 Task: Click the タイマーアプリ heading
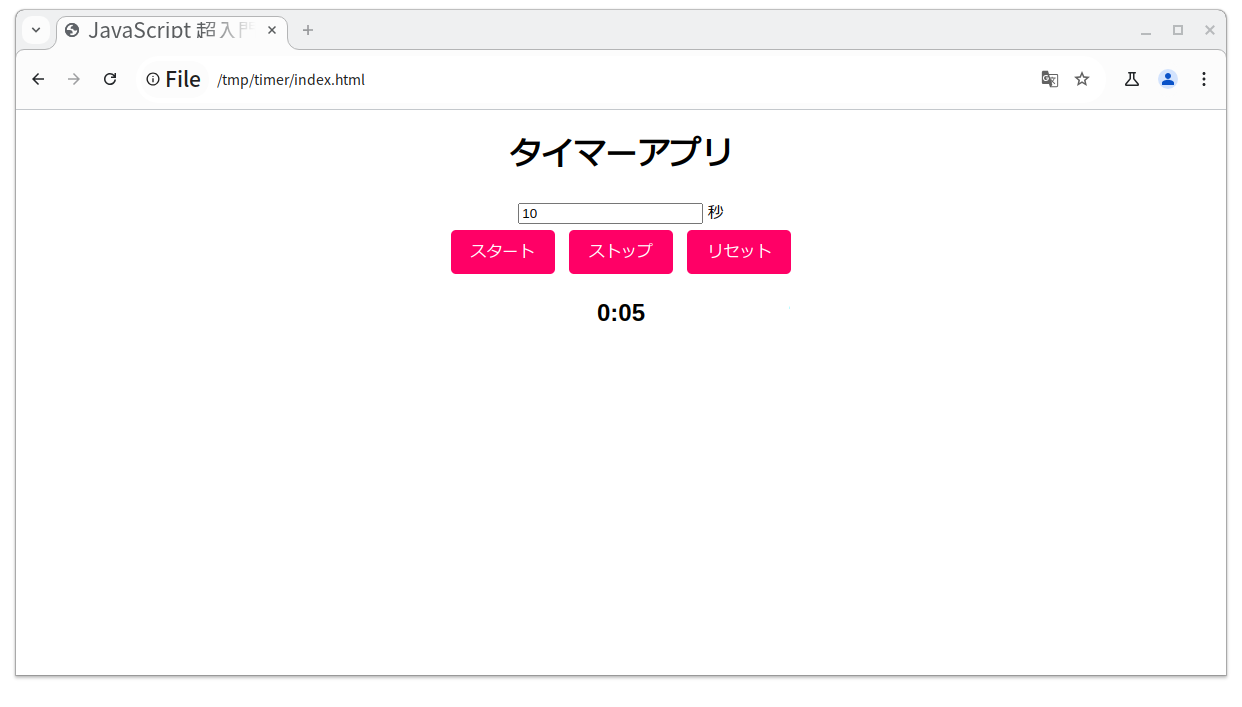point(621,151)
